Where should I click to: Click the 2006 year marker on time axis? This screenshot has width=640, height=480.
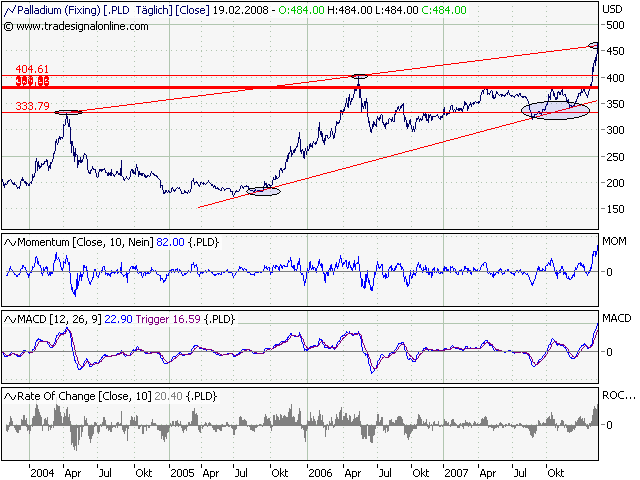pyautogui.click(x=320, y=471)
